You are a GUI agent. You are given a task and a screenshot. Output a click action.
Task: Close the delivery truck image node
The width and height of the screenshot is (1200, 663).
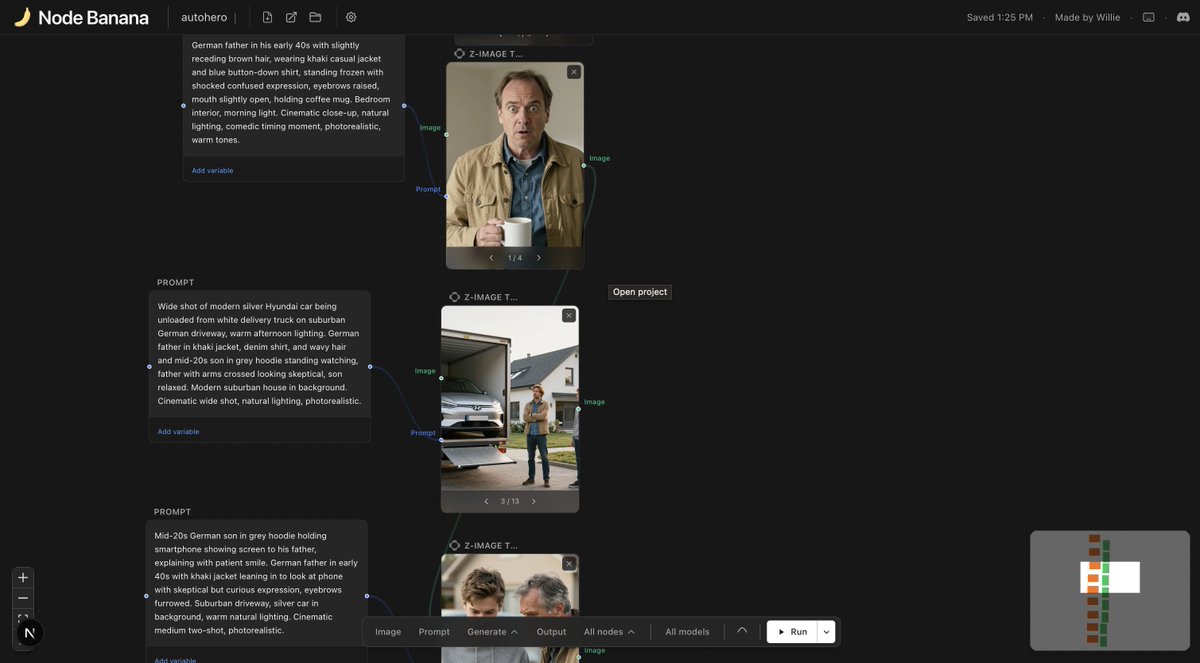coord(569,315)
